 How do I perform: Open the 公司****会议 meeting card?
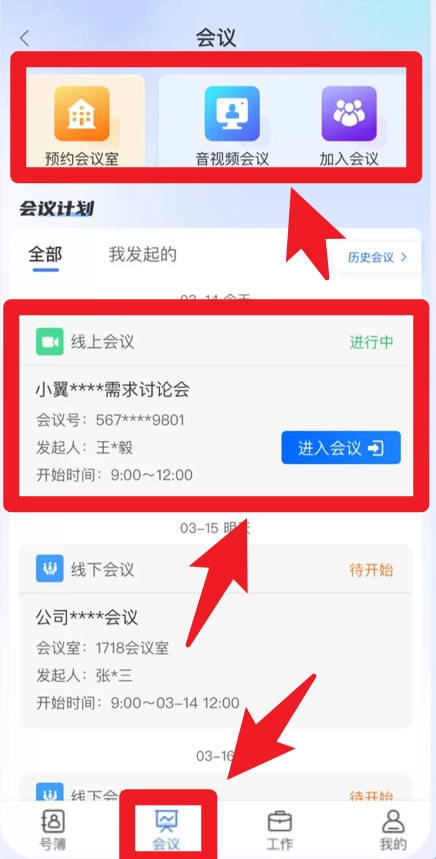click(215, 637)
